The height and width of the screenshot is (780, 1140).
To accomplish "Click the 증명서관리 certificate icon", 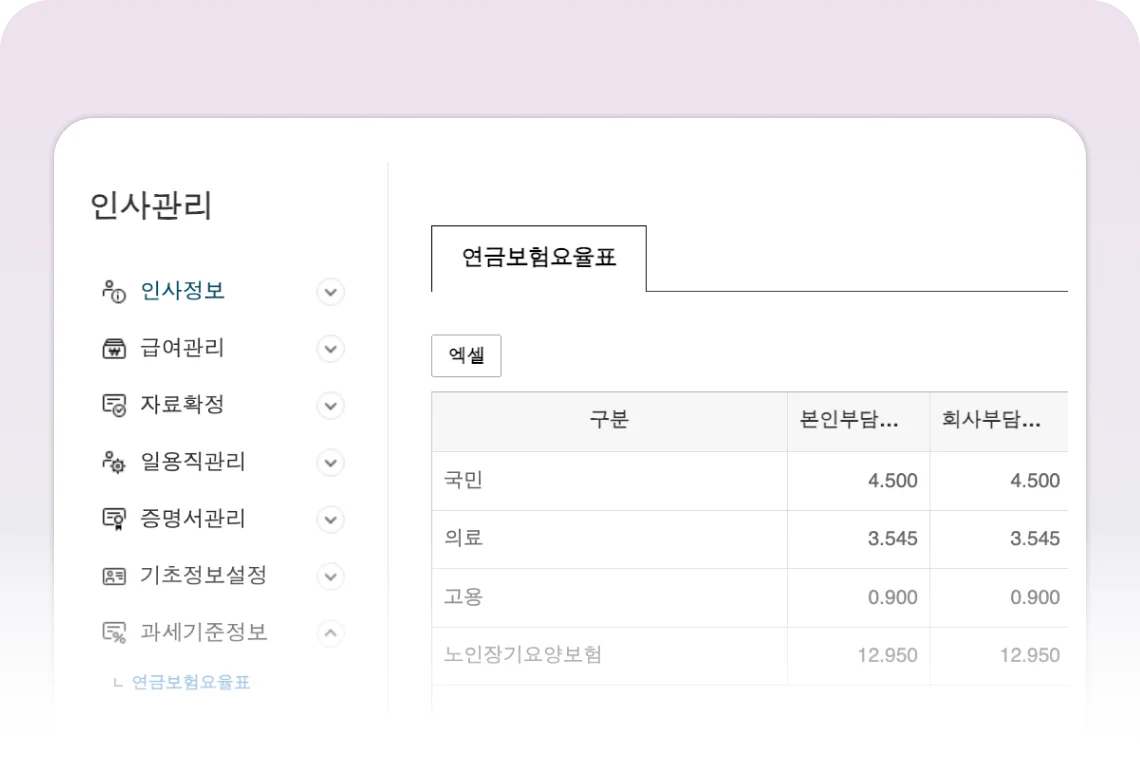I will coord(113,519).
